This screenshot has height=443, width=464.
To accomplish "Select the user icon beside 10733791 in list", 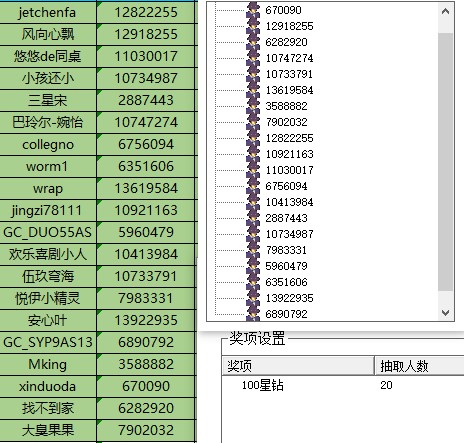I will pyautogui.click(x=253, y=74).
